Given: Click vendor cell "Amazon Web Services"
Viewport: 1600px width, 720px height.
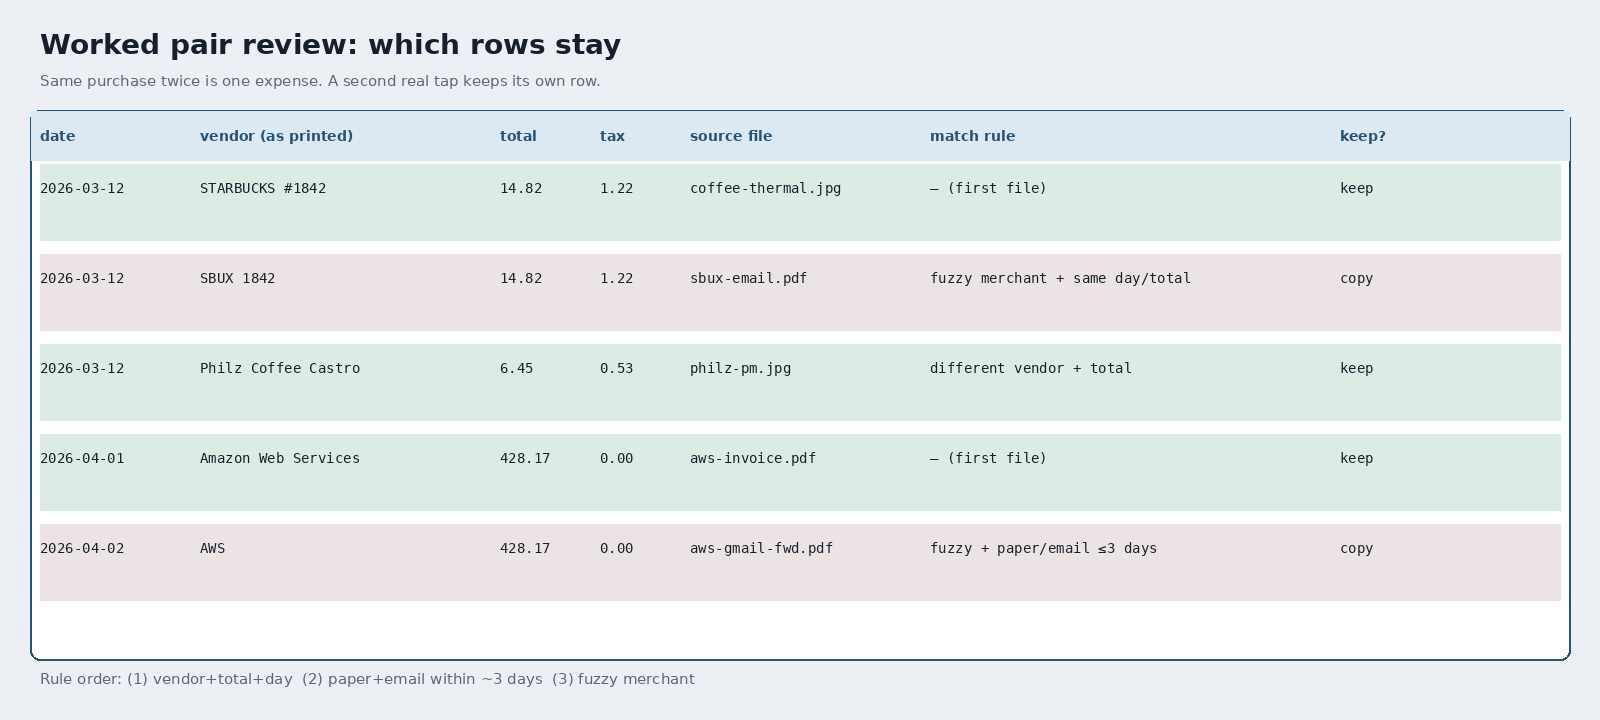Looking at the screenshot, I should click(x=280, y=458).
